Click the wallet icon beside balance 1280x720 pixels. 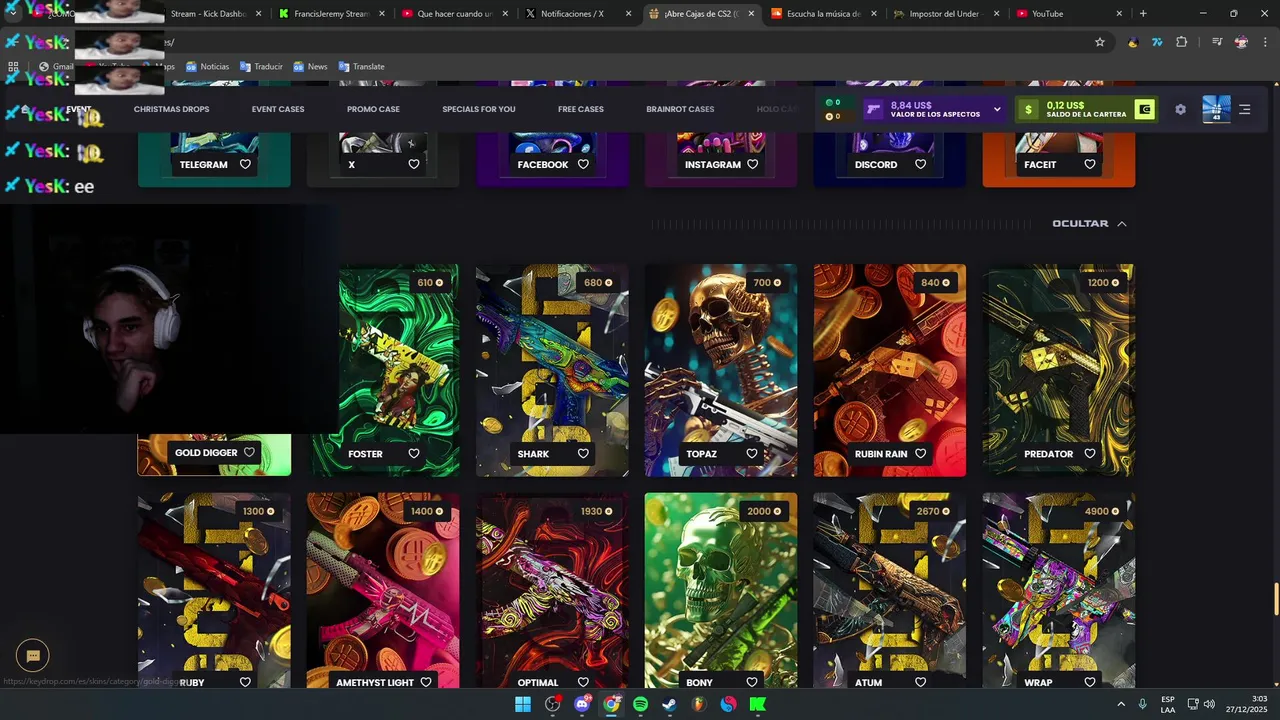[x=1145, y=109]
